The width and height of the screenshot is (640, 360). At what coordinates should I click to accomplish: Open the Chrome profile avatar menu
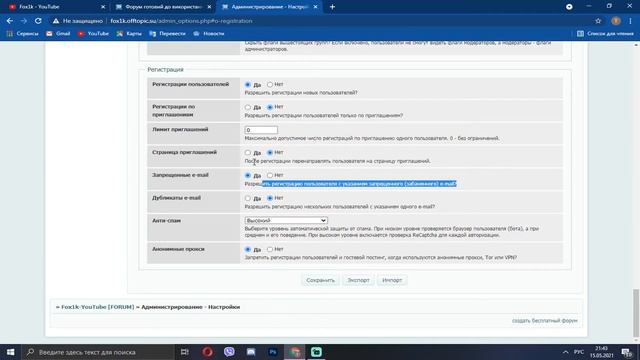tap(616, 21)
